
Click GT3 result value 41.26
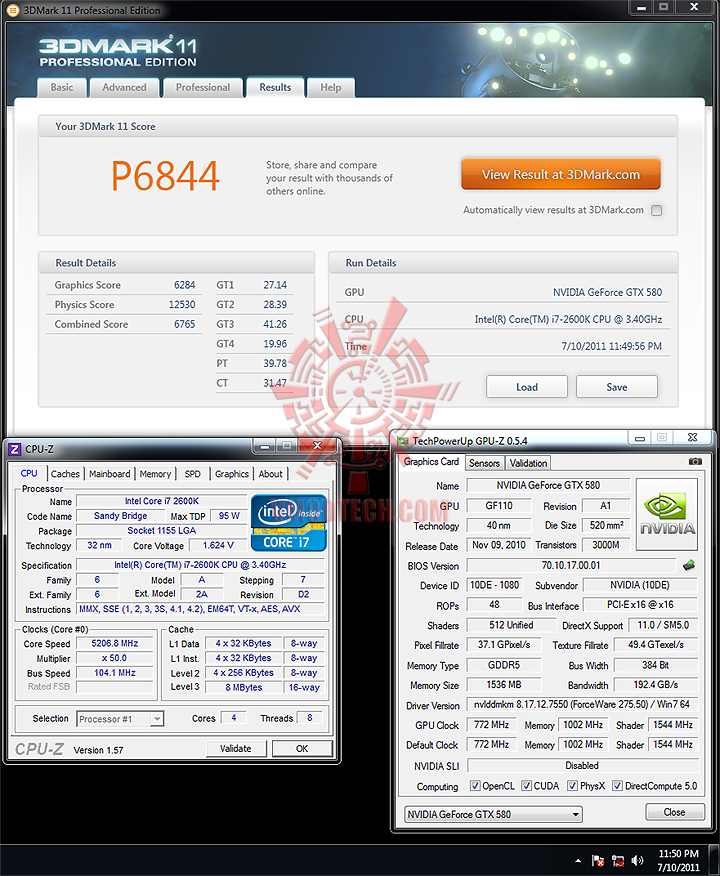click(275, 325)
